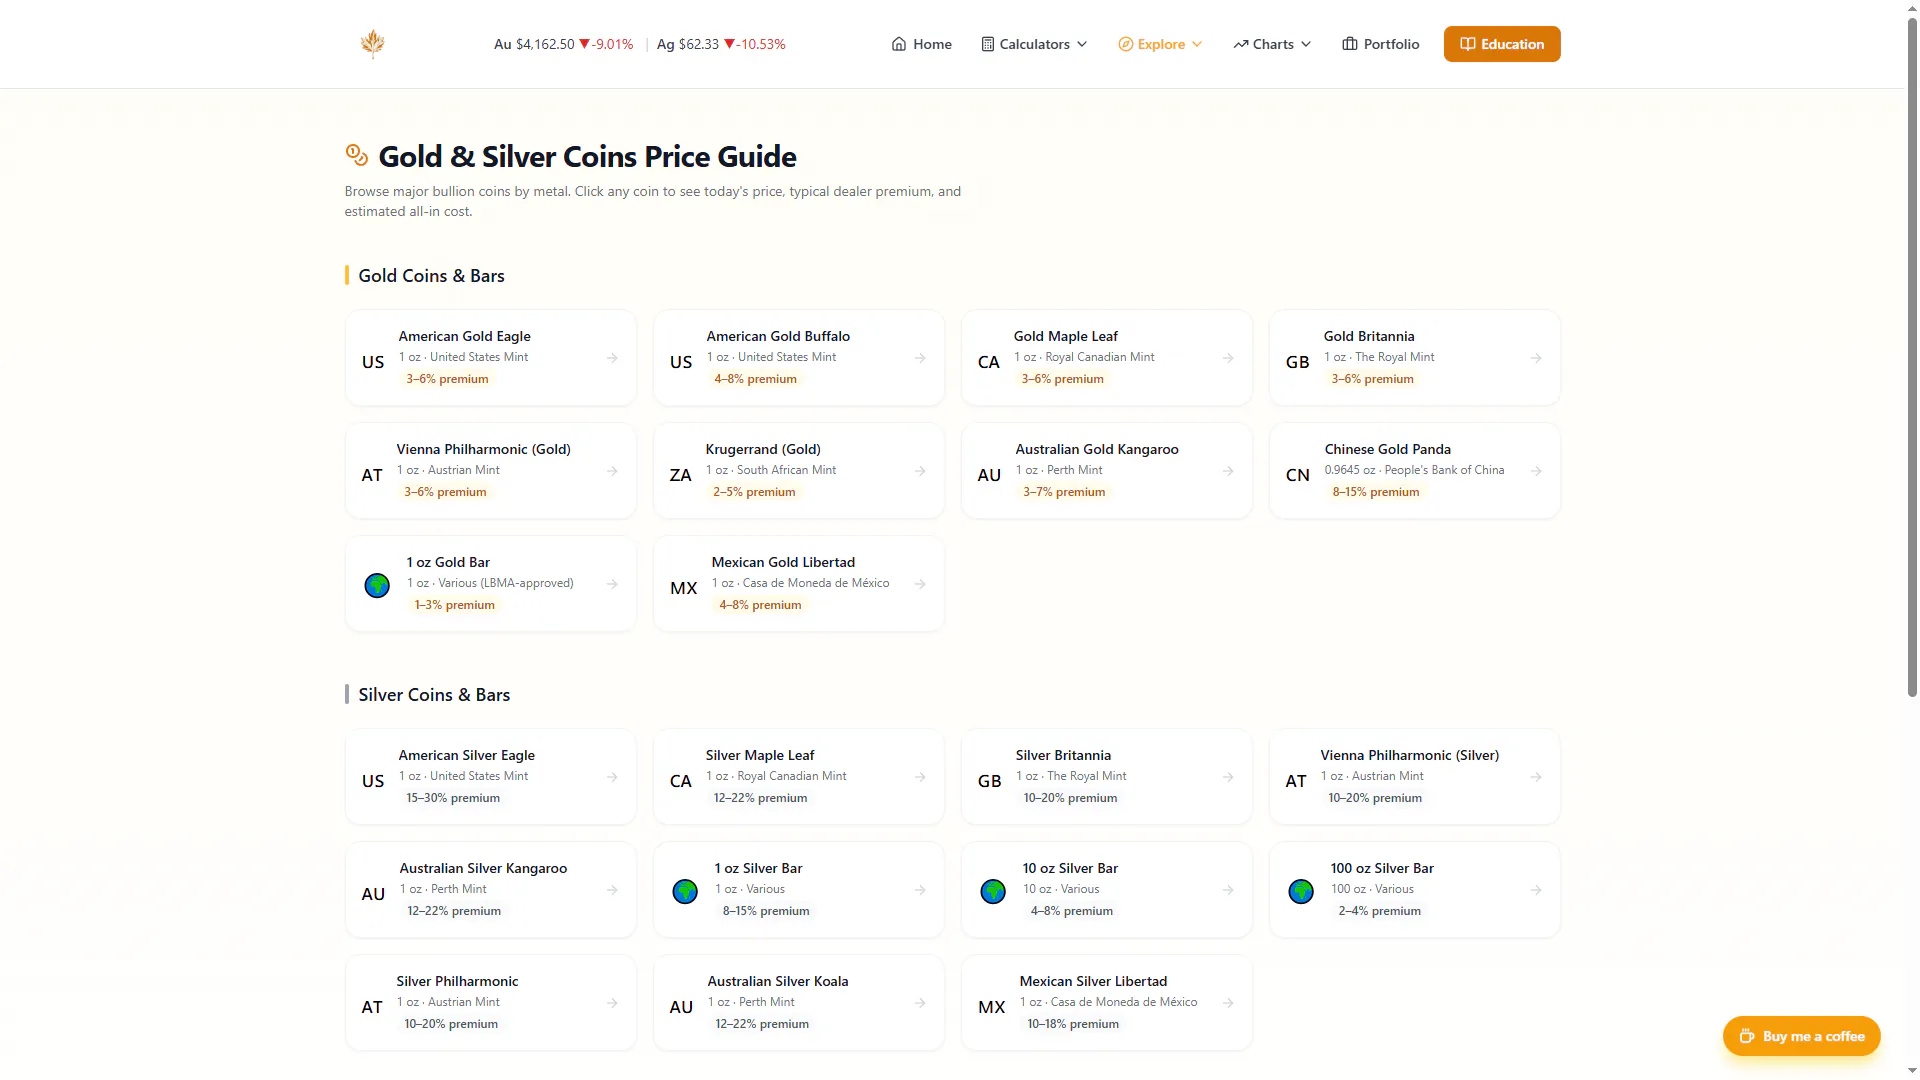The width and height of the screenshot is (1920, 1080).
Task: Click the globe icon on 1 oz Gold Bar
Action: coord(377,585)
